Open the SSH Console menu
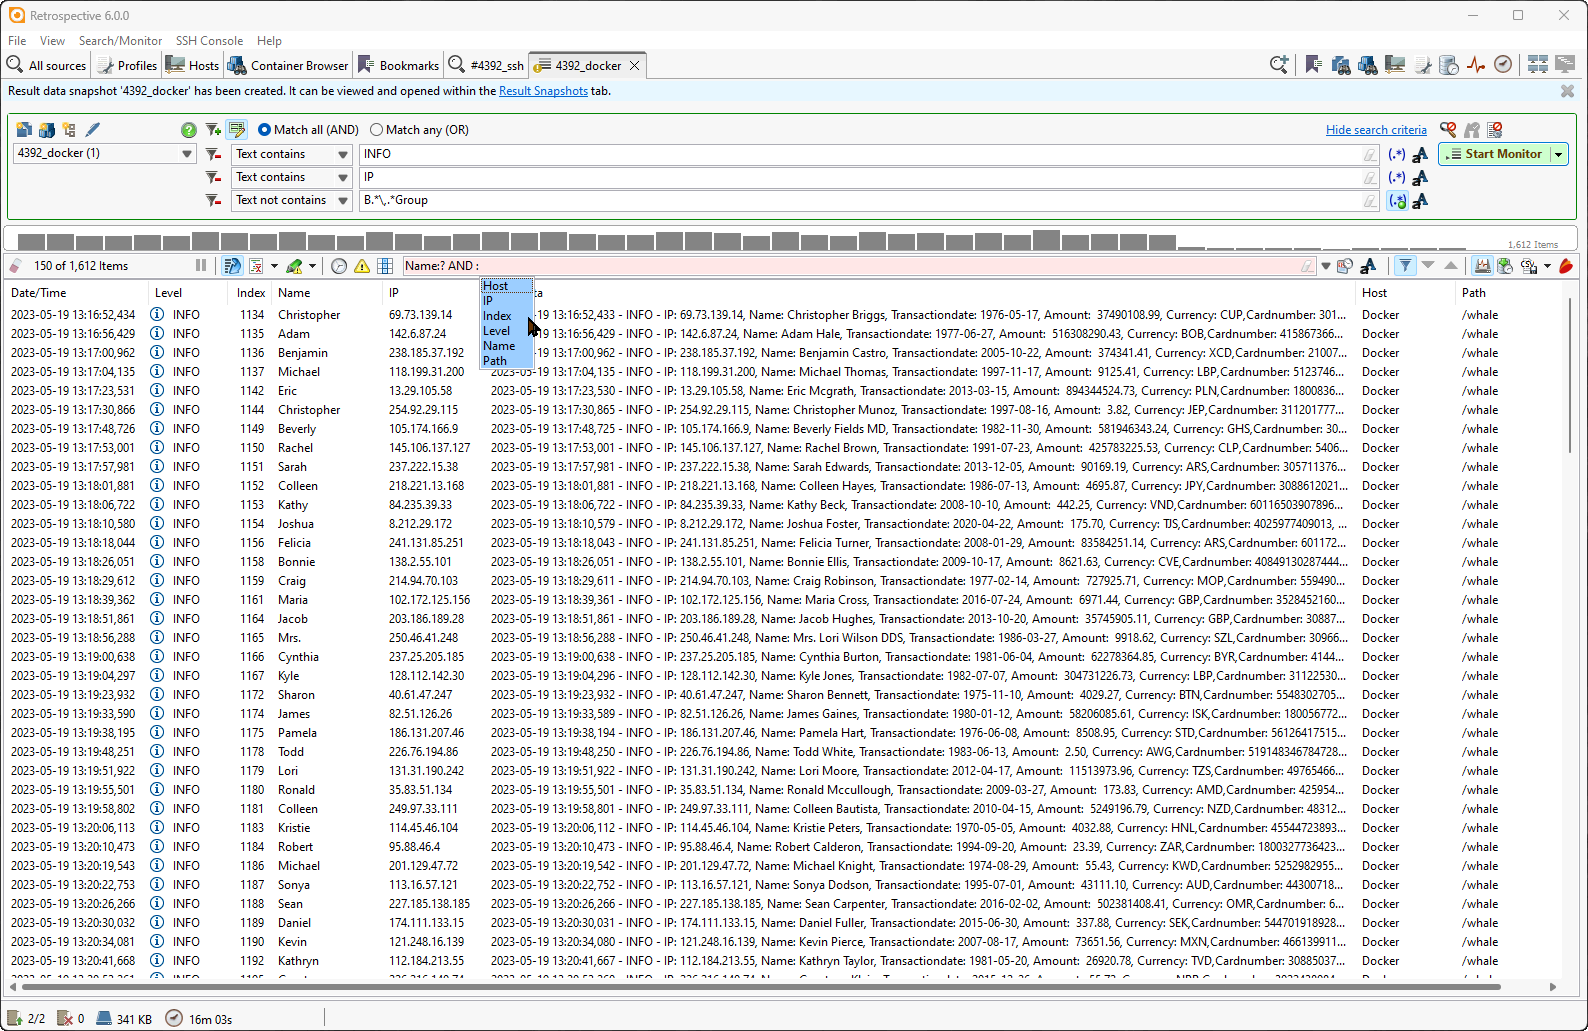Screen dimensions: 1588x1031 pos(209,41)
